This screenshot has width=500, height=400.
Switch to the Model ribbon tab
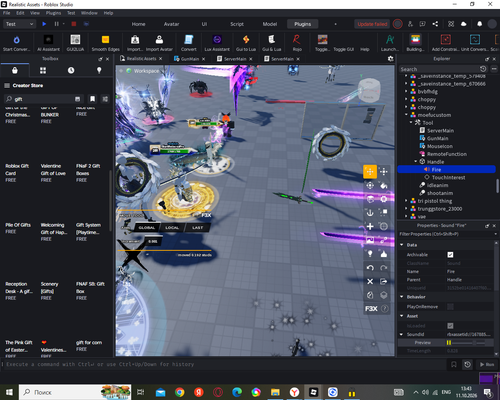pos(270,24)
